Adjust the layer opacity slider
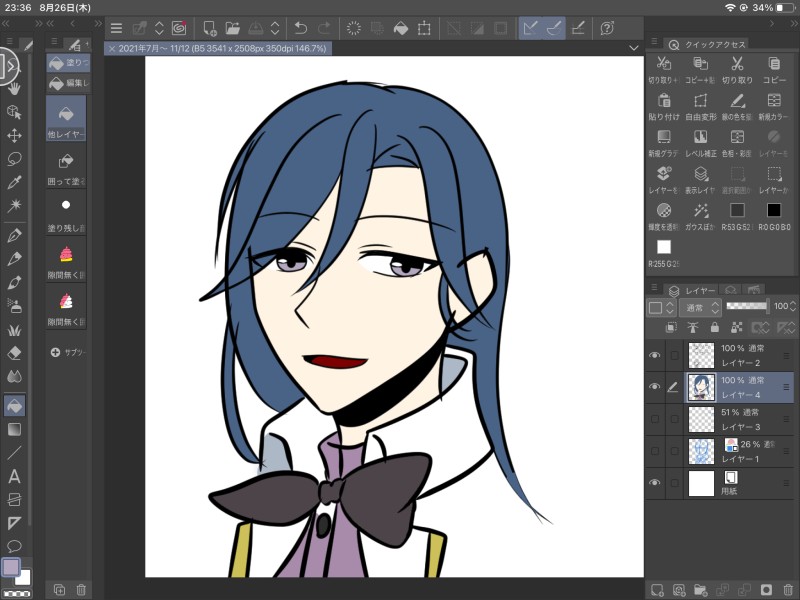Viewport: 800px width, 600px height. click(746, 306)
